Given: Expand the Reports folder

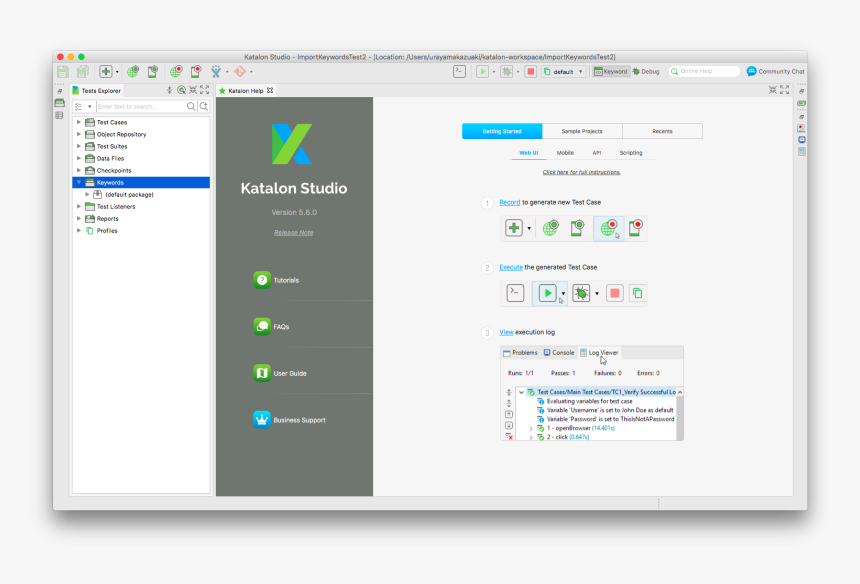Looking at the screenshot, I should (x=79, y=218).
